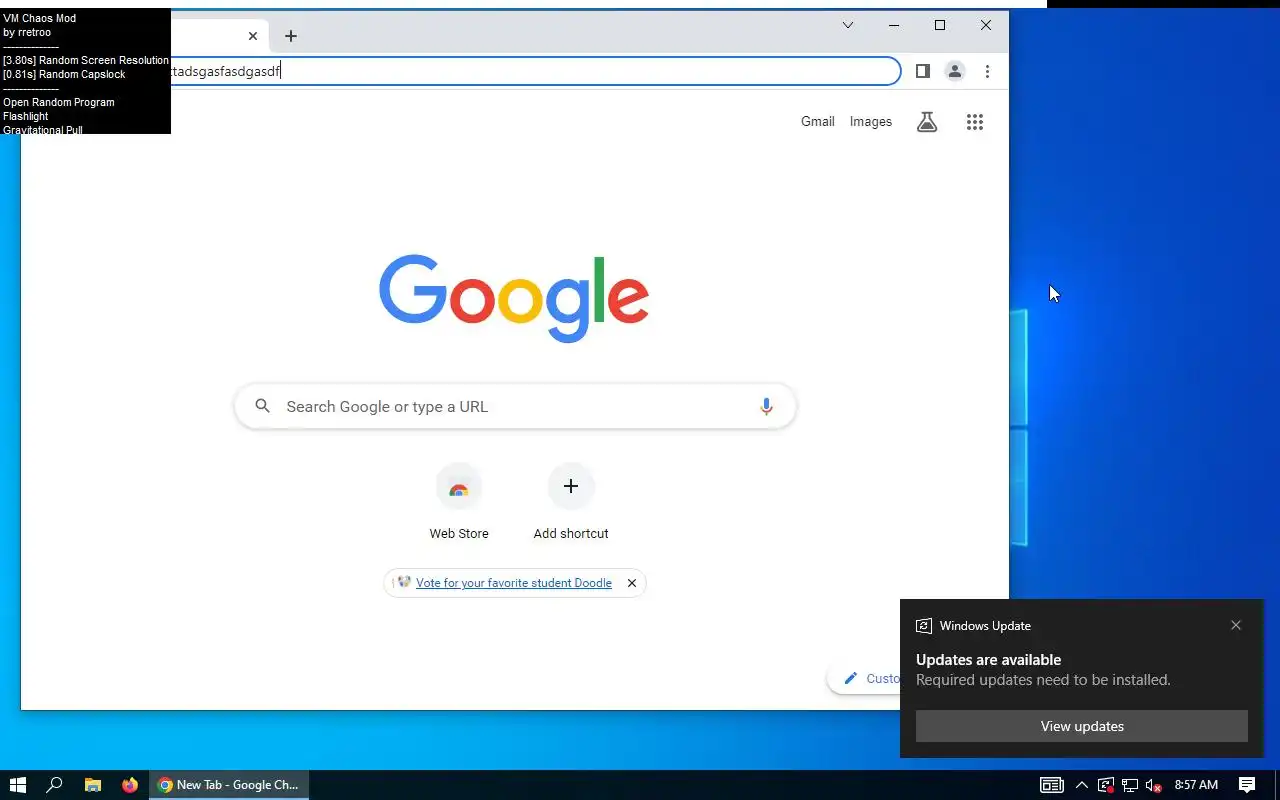
Task: Open Web Store shortcut
Action: (x=459, y=503)
